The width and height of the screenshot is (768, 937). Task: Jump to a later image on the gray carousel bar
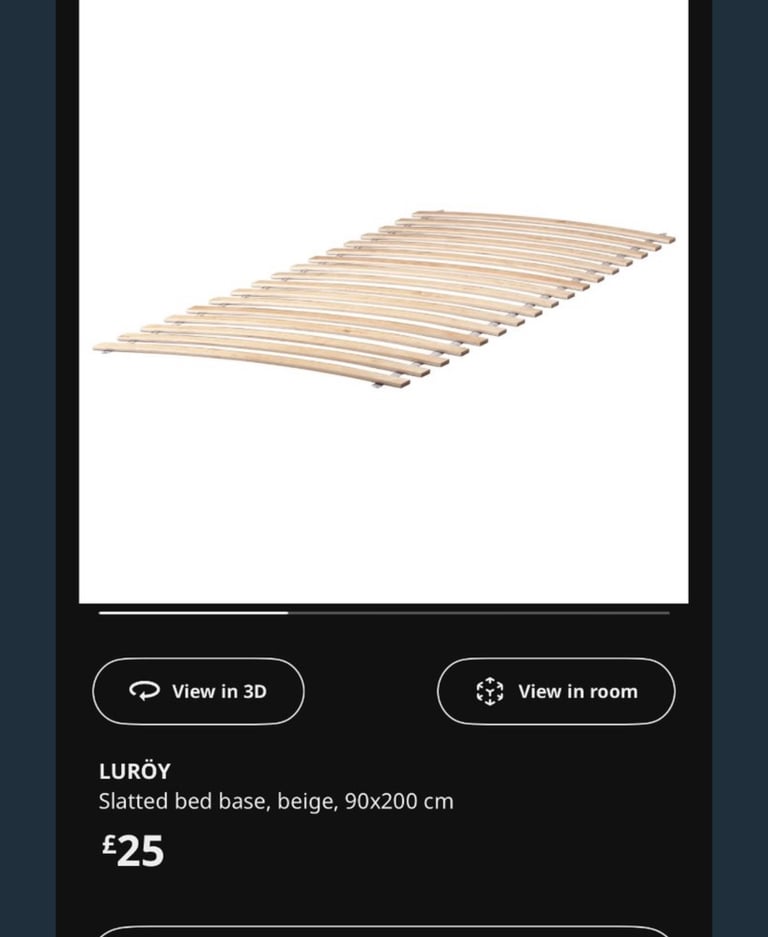coord(478,613)
